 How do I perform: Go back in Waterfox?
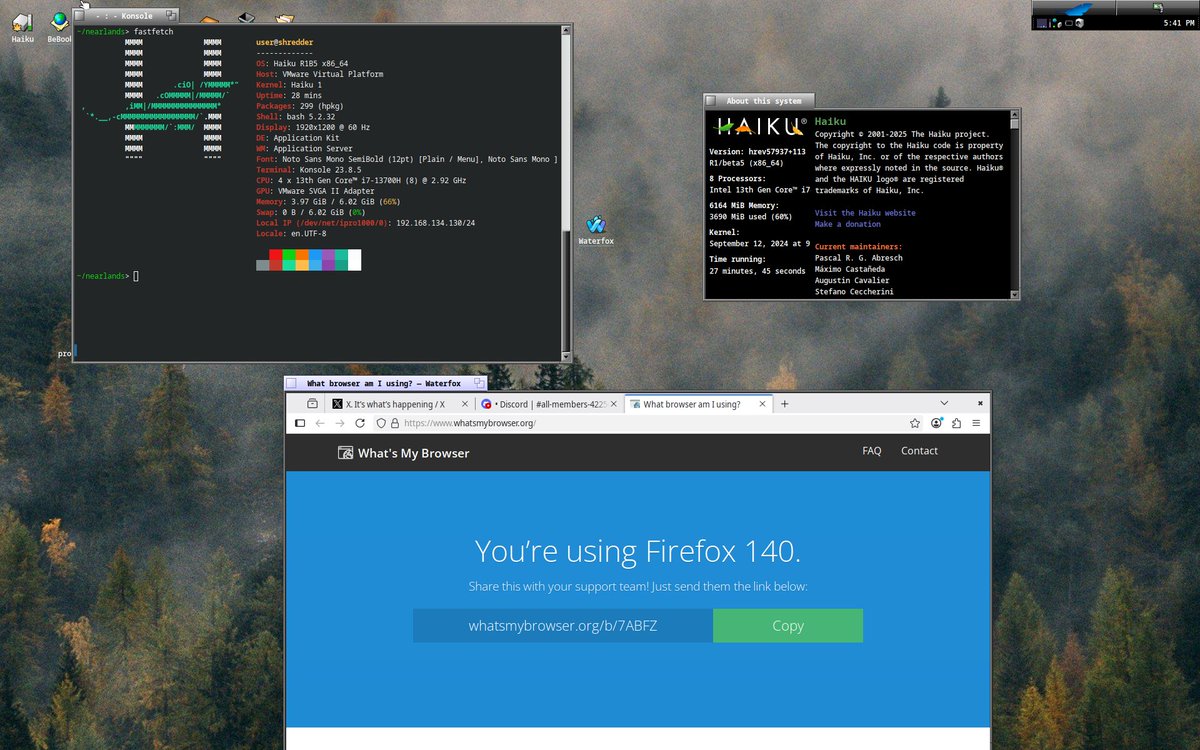click(x=319, y=423)
